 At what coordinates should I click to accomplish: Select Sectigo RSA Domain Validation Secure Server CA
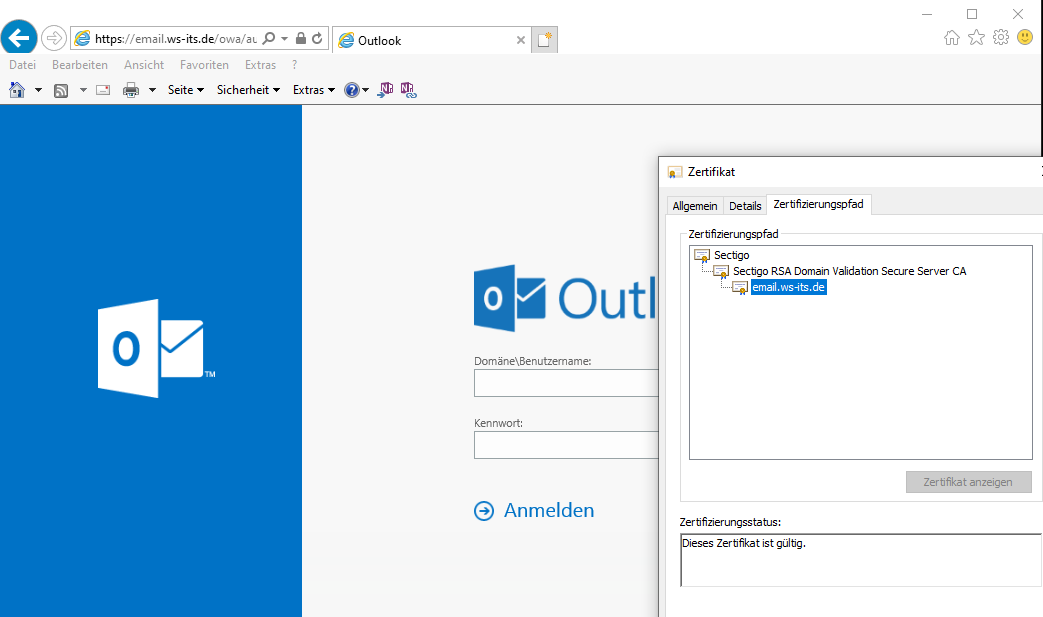(x=849, y=271)
